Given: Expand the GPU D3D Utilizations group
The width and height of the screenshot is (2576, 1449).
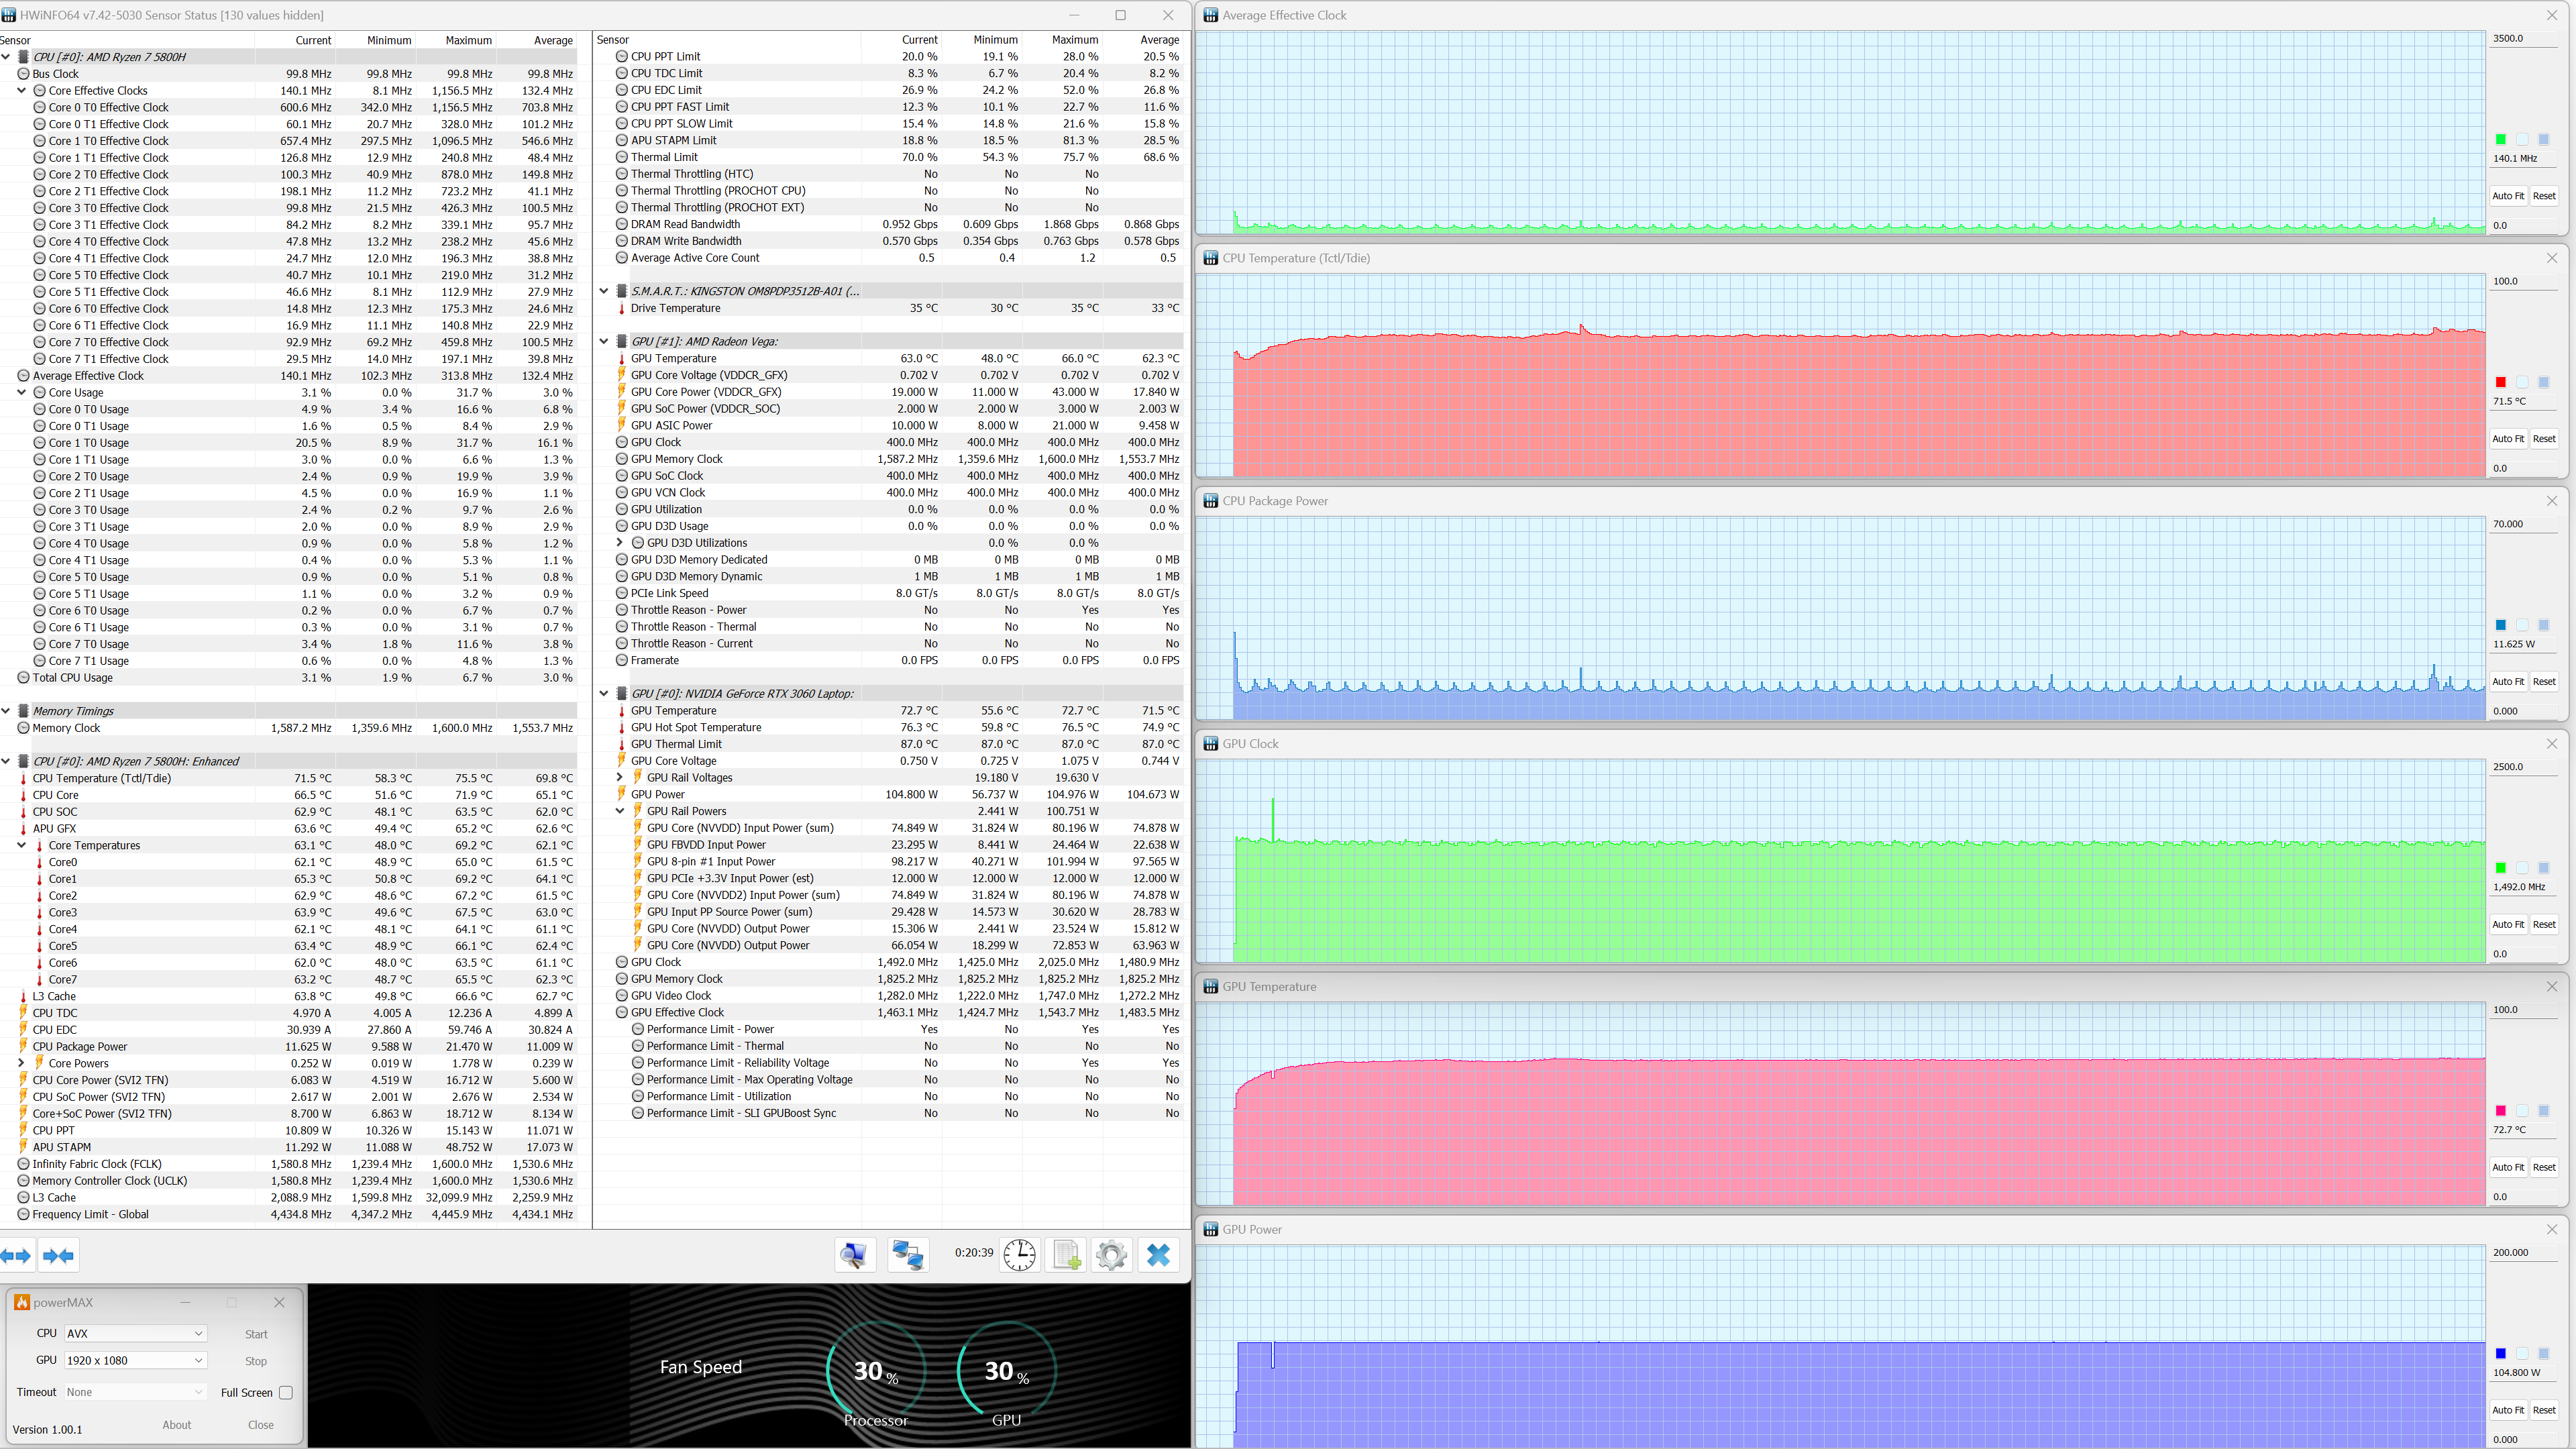Looking at the screenshot, I should [620, 543].
